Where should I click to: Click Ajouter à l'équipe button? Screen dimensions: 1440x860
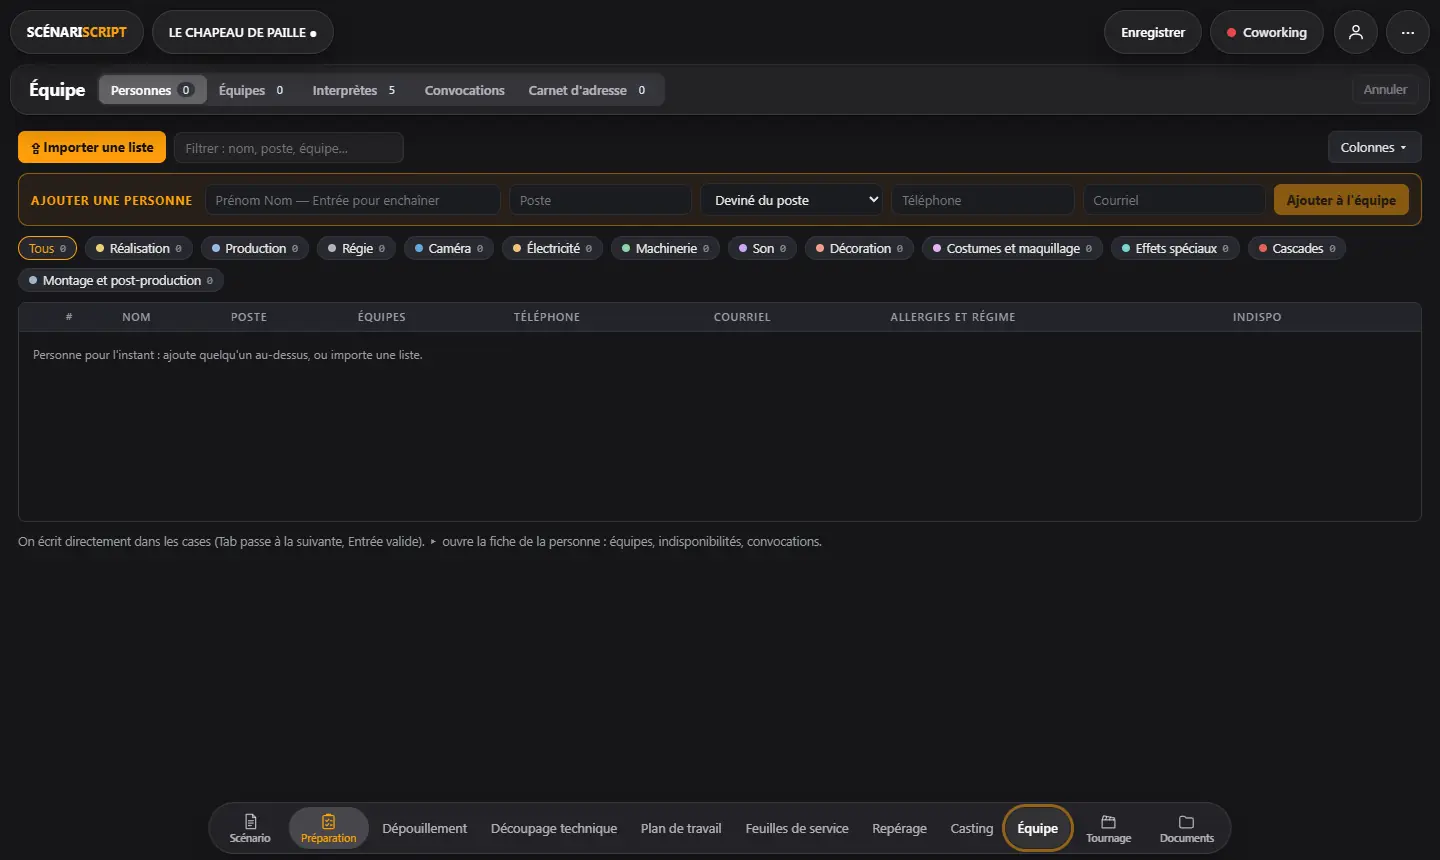tap(1341, 200)
